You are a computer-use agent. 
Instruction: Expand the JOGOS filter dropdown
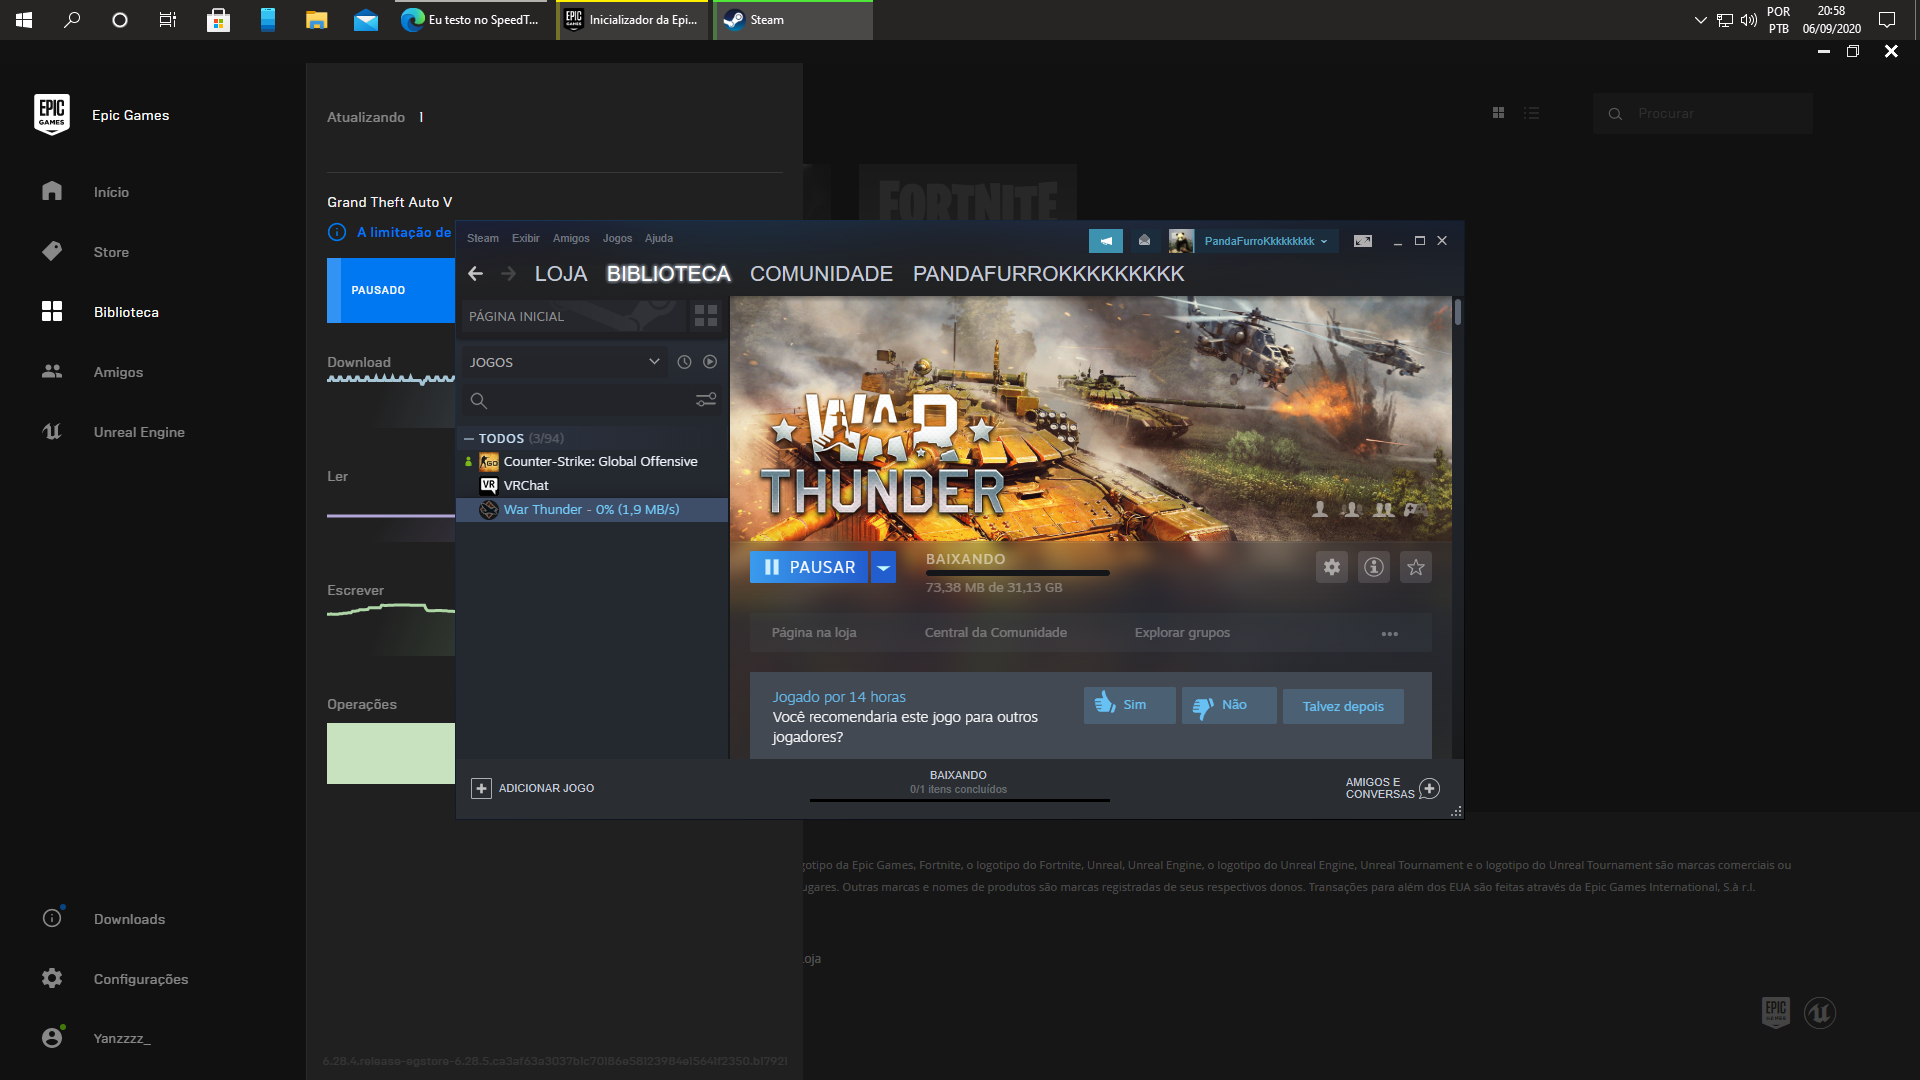564,362
